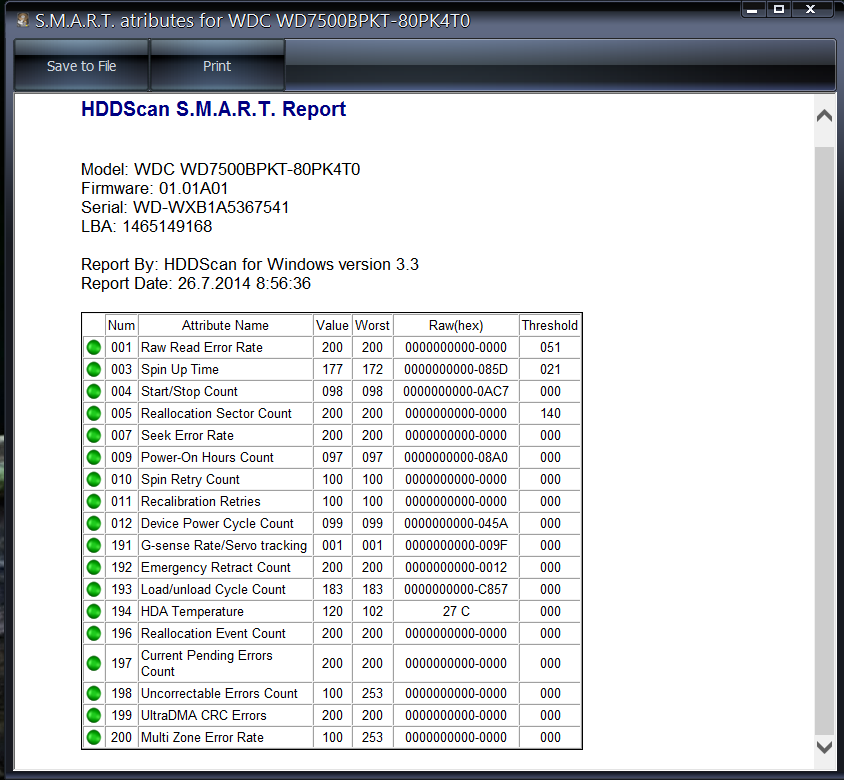Screen dimensions: 844x780
Task: Click green status icon for Multi Zone Error Rate
Action: [94, 737]
